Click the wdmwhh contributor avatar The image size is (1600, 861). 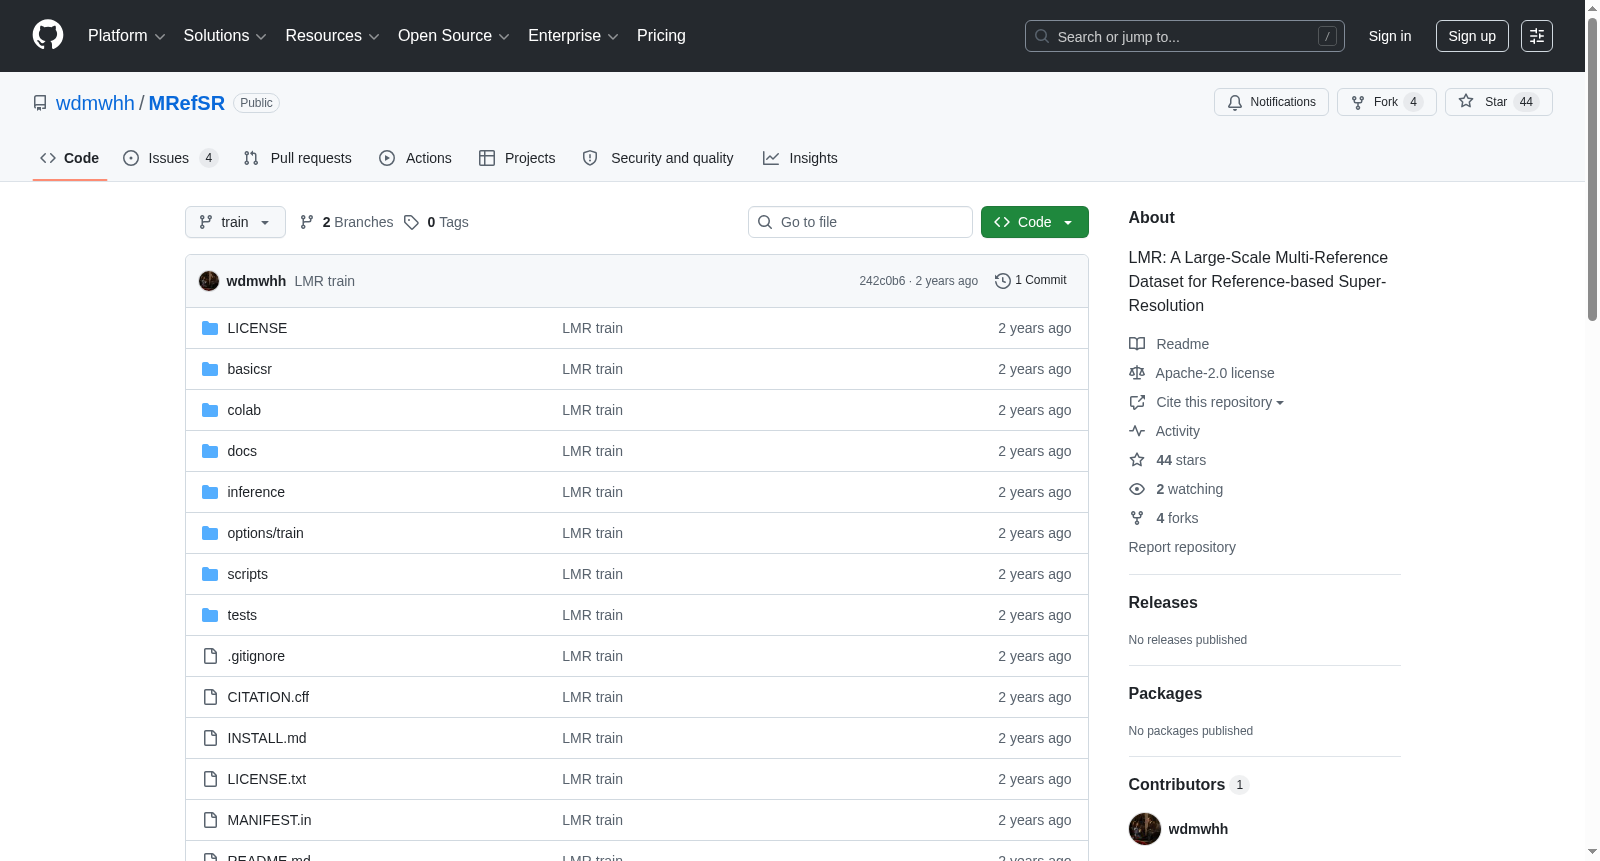1145,829
